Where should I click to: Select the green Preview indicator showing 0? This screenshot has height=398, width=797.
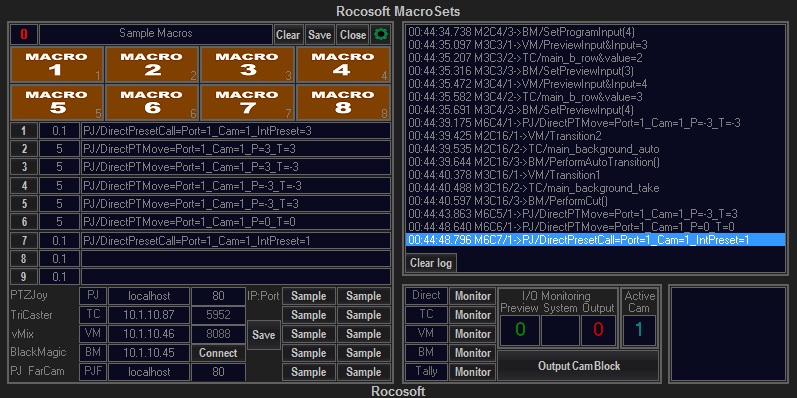pyautogui.click(x=519, y=330)
